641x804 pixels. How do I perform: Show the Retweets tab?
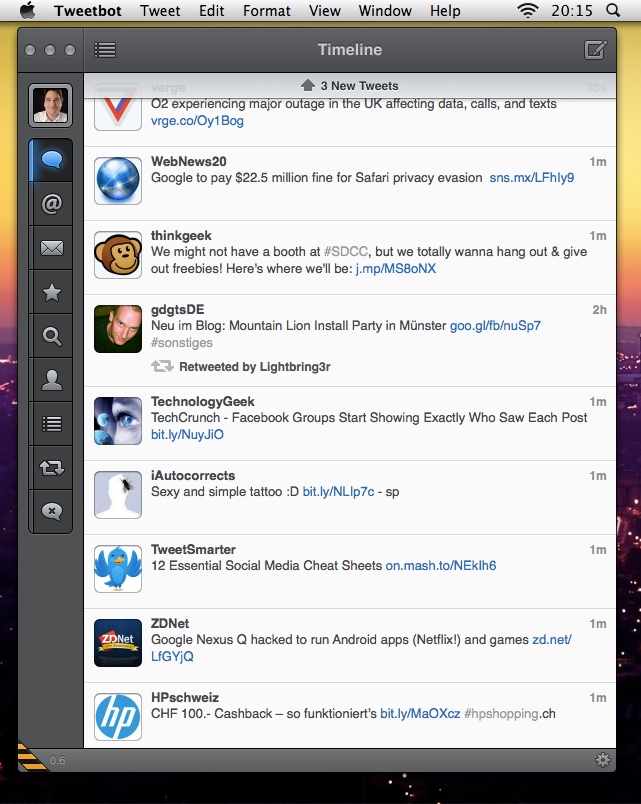click(x=51, y=467)
